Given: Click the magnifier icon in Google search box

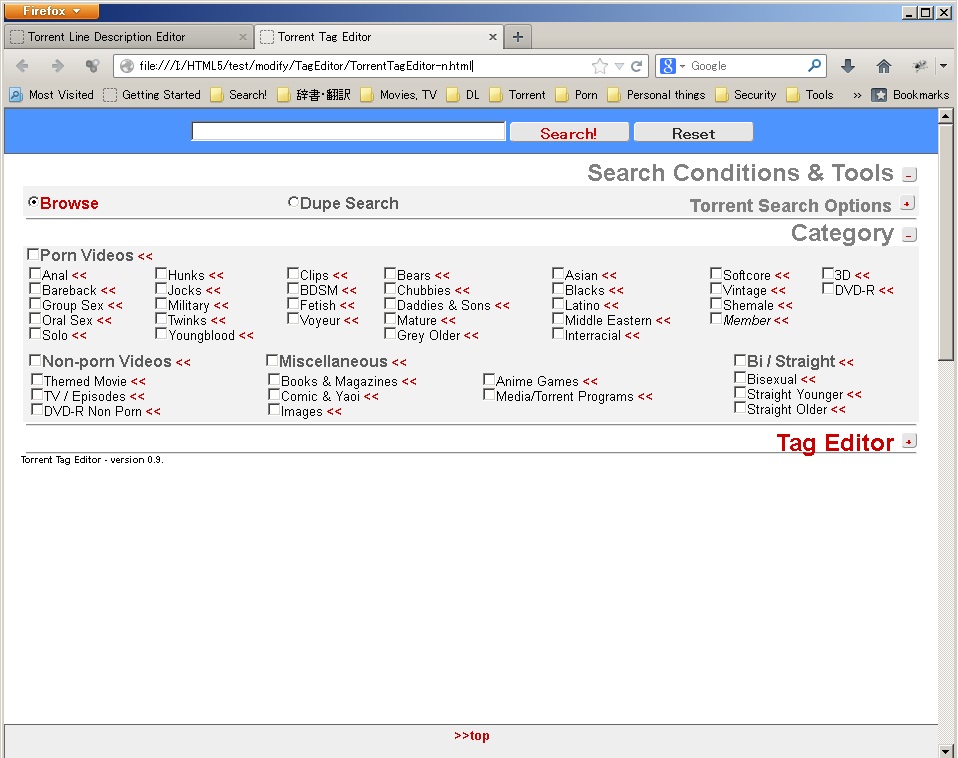Looking at the screenshot, I should coord(815,66).
